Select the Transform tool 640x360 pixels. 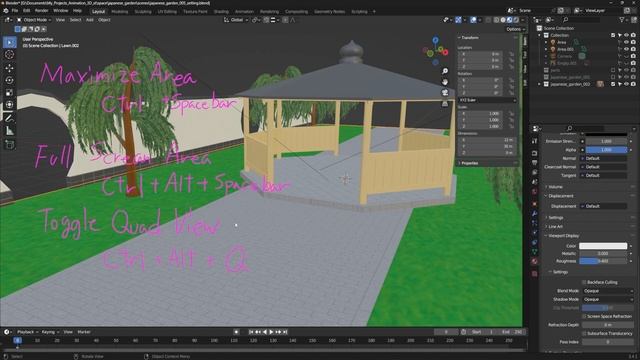(x=10, y=105)
